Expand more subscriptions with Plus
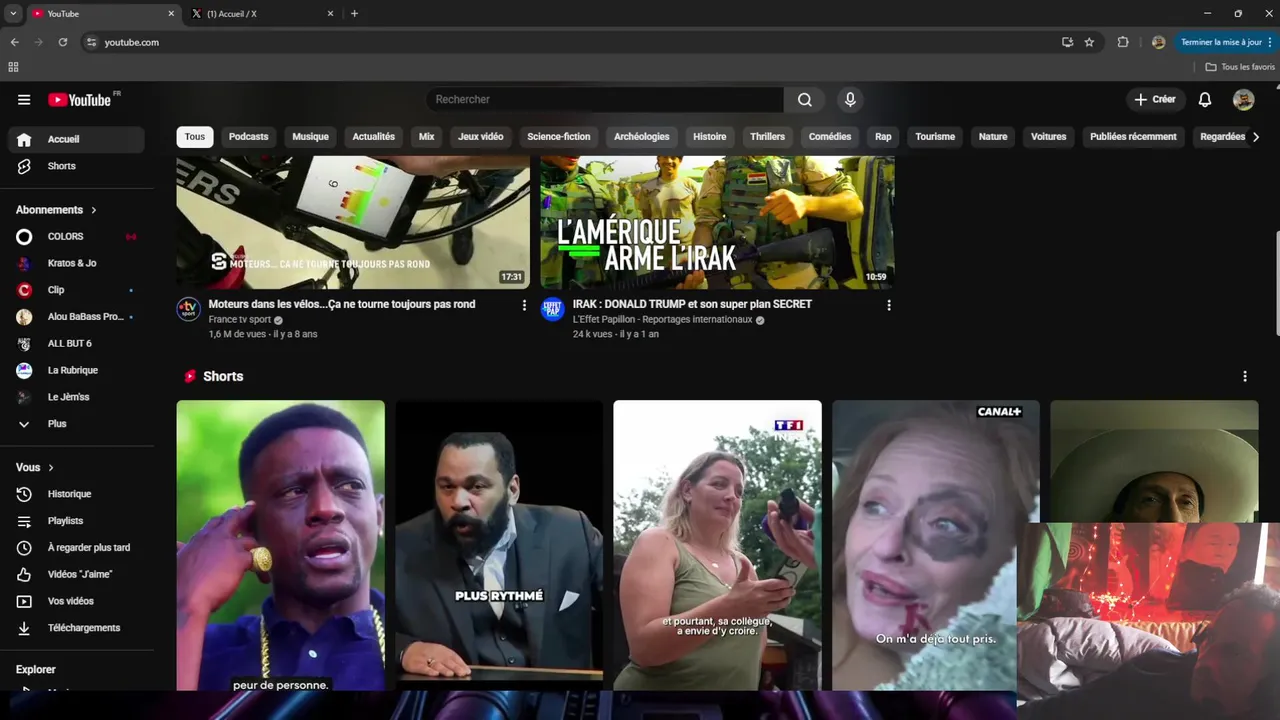Screen dimensions: 1280x720 (76, 424)
